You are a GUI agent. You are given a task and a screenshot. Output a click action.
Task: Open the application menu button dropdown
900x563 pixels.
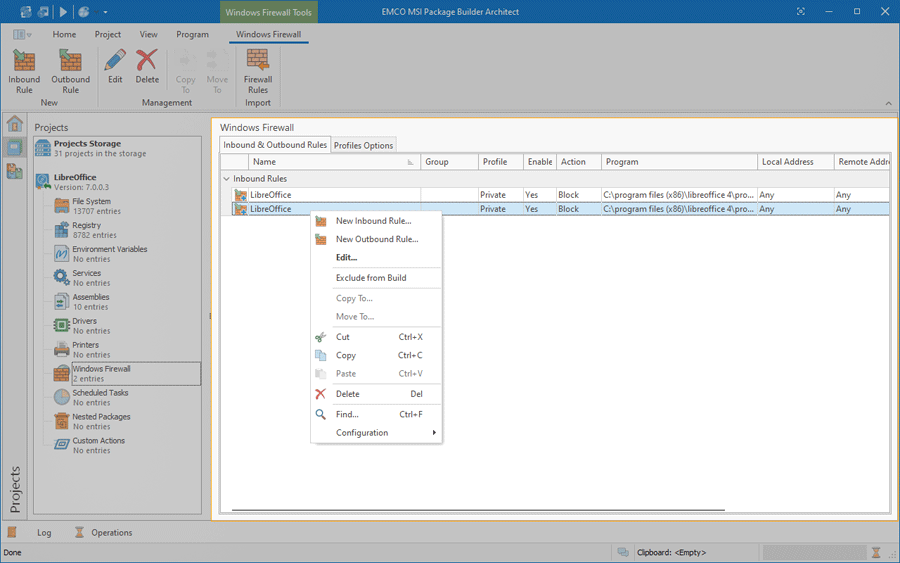tap(22, 34)
